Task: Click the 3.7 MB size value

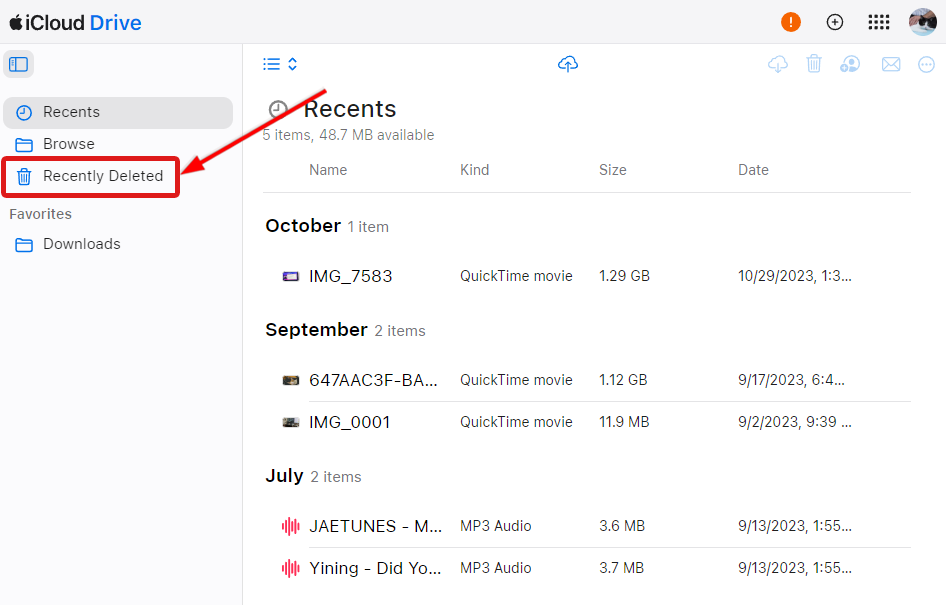Action: [622, 568]
